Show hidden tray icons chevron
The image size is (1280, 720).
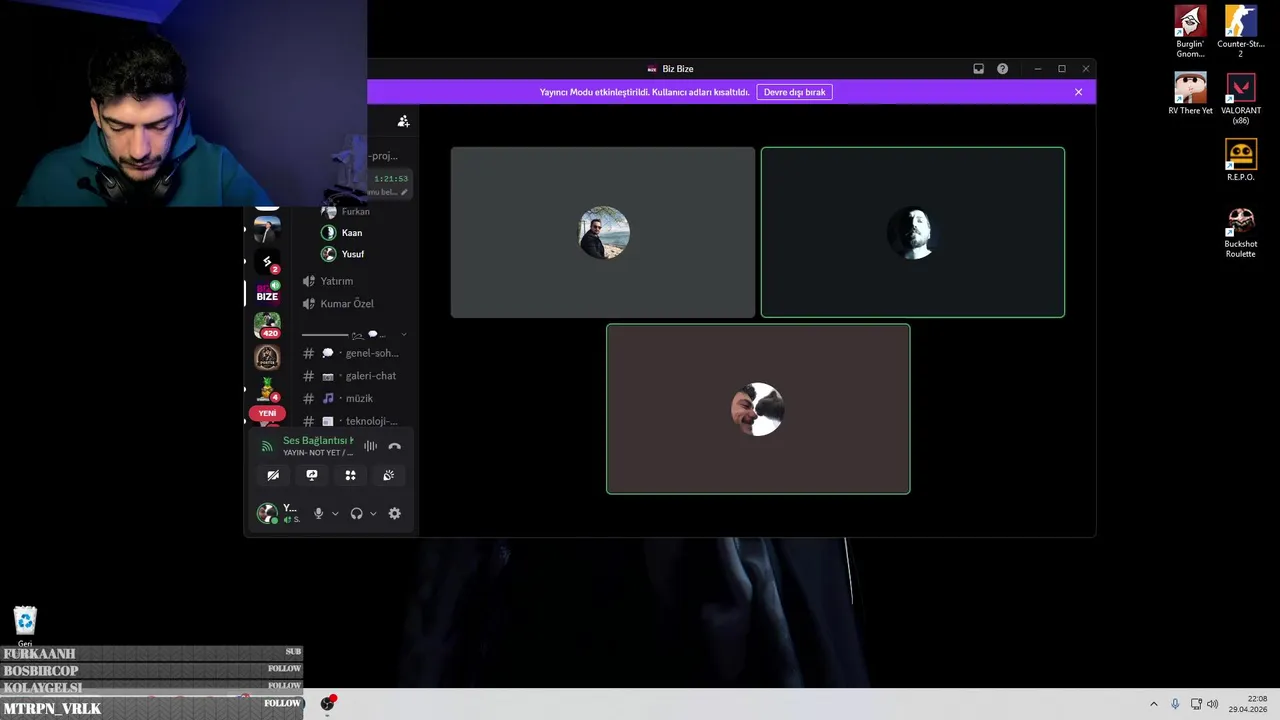click(x=1153, y=704)
